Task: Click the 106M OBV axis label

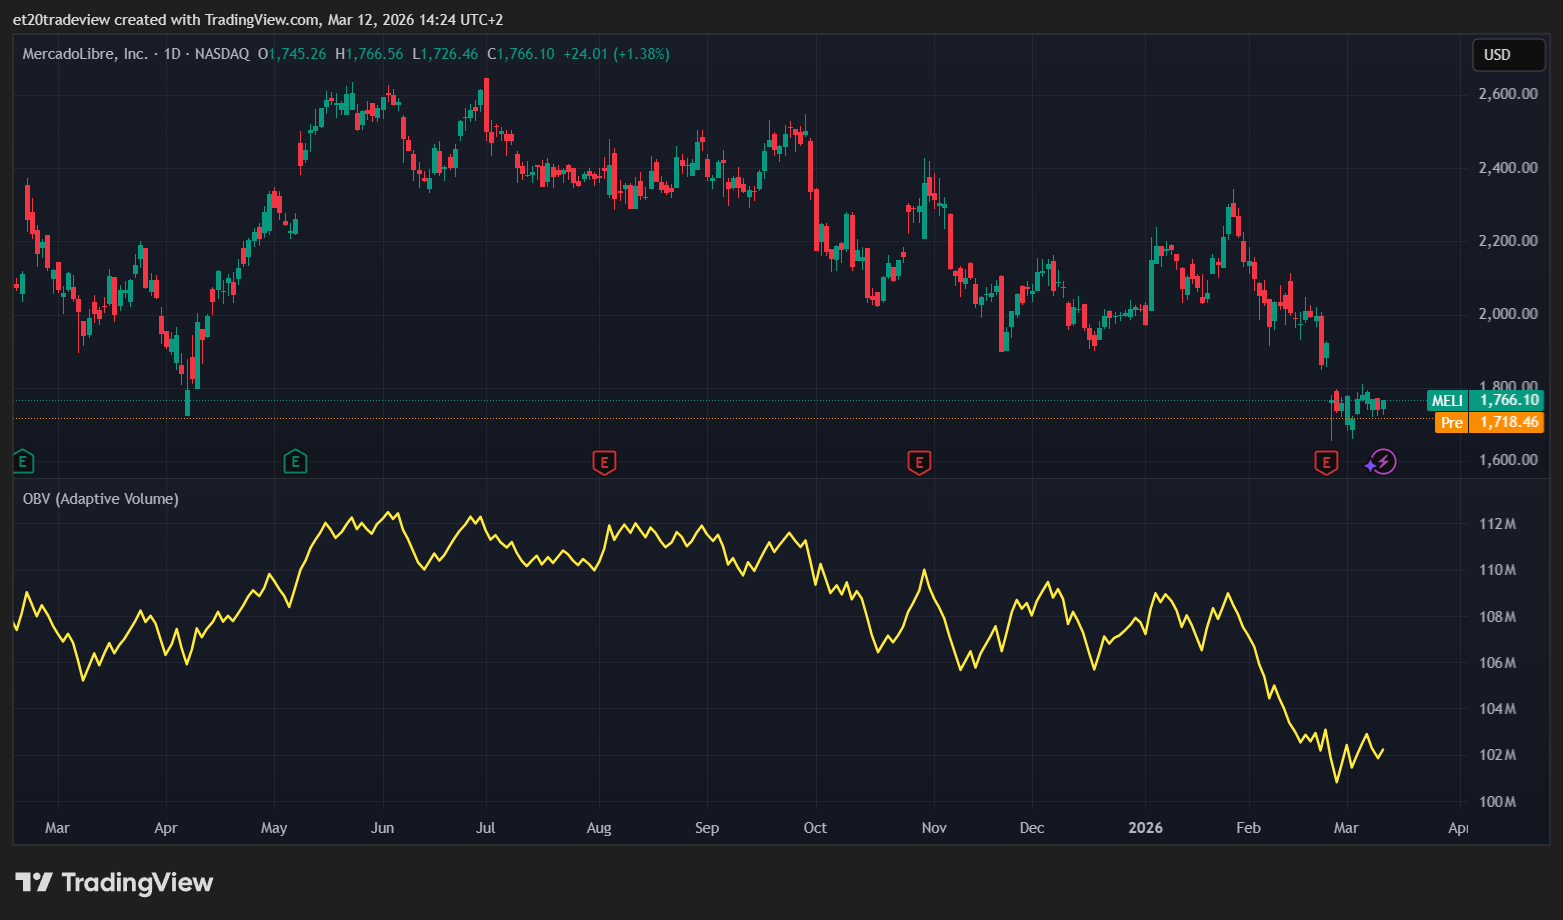Action: pos(1497,663)
